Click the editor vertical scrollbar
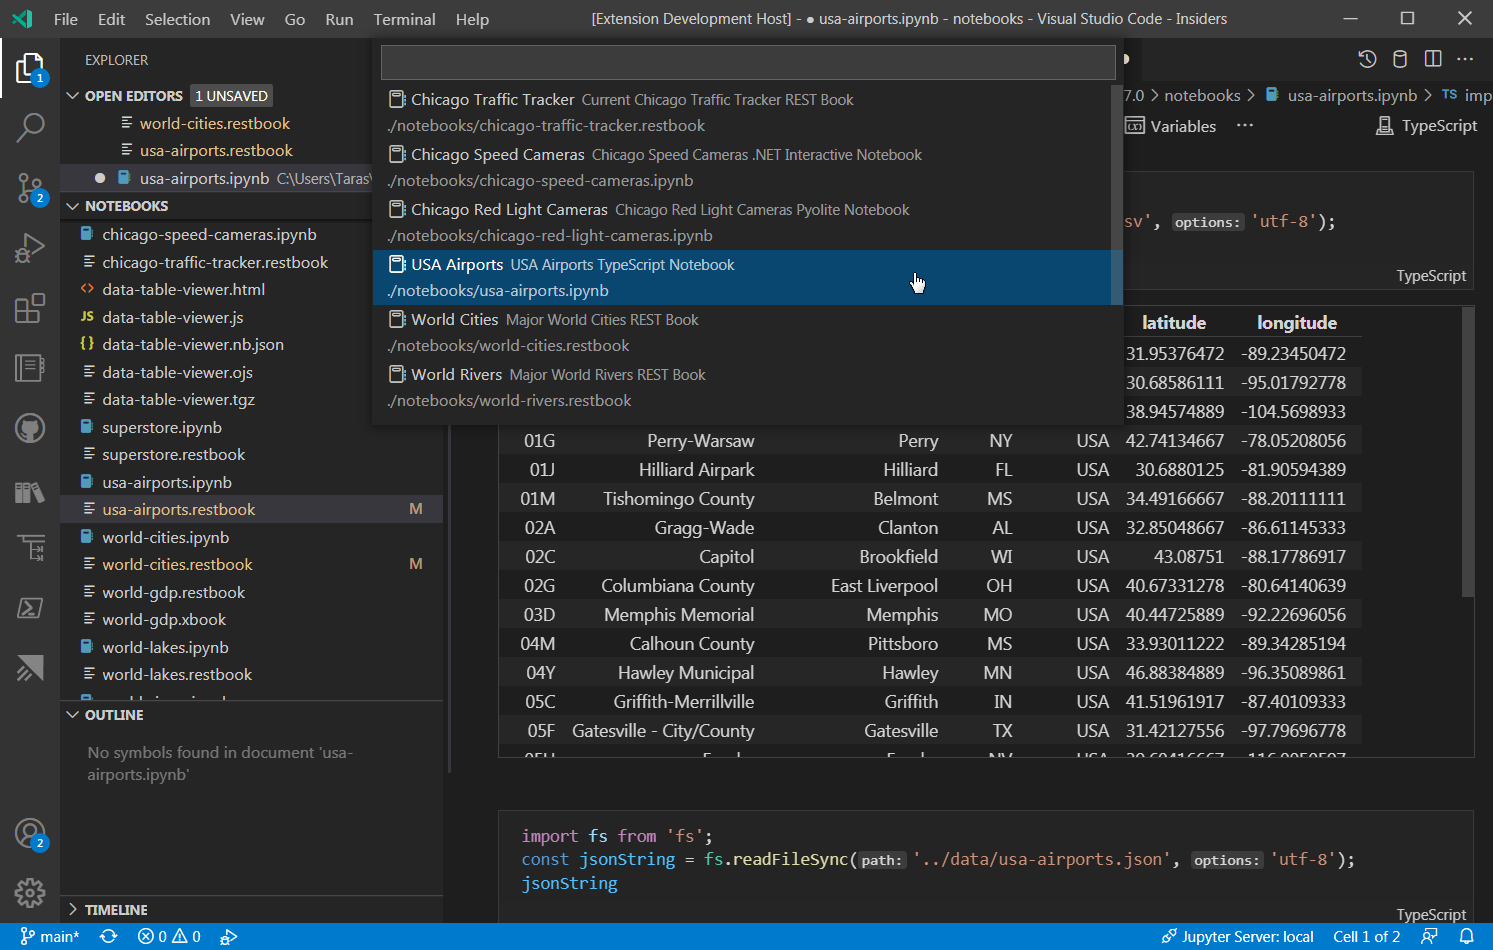Viewport: 1493px width, 950px height. pos(1468,452)
